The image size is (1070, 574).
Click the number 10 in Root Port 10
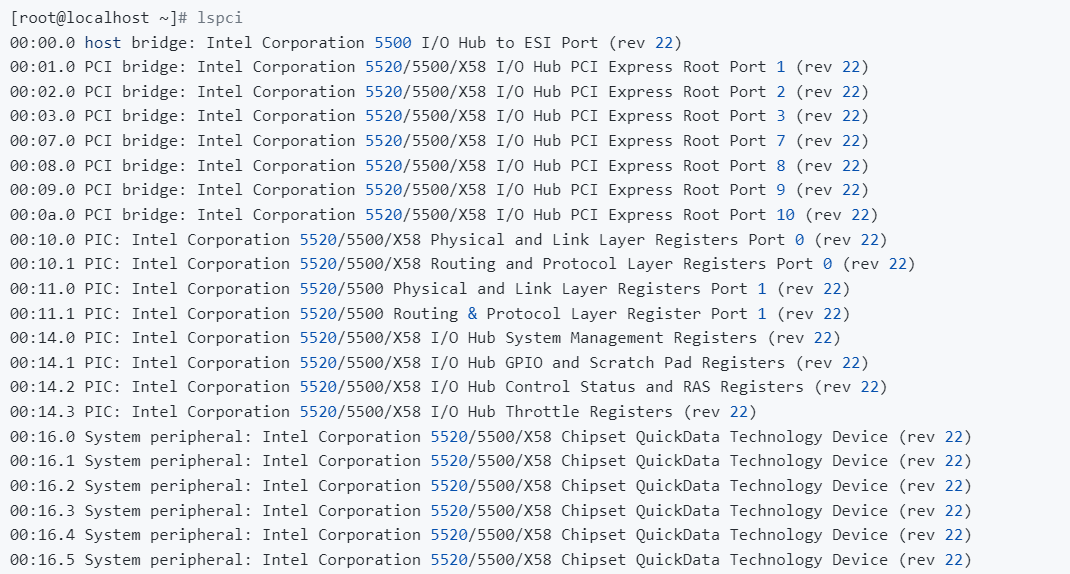coord(785,215)
